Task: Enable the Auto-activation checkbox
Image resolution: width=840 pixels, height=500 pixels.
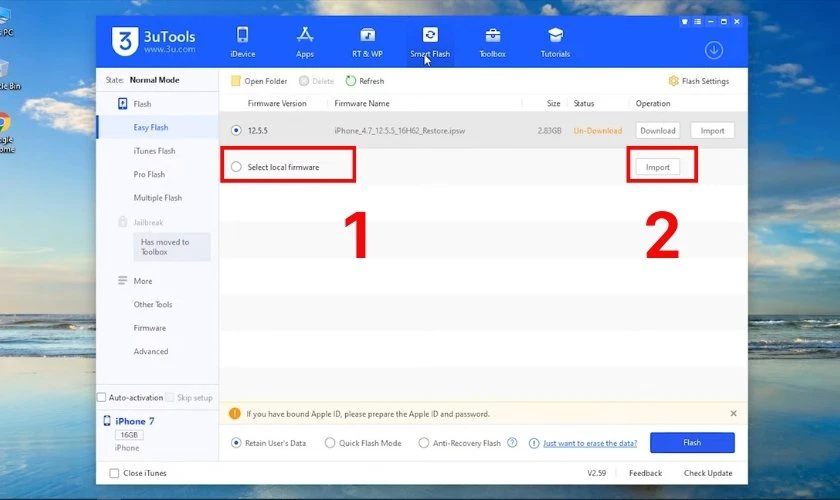Action: (101, 397)
